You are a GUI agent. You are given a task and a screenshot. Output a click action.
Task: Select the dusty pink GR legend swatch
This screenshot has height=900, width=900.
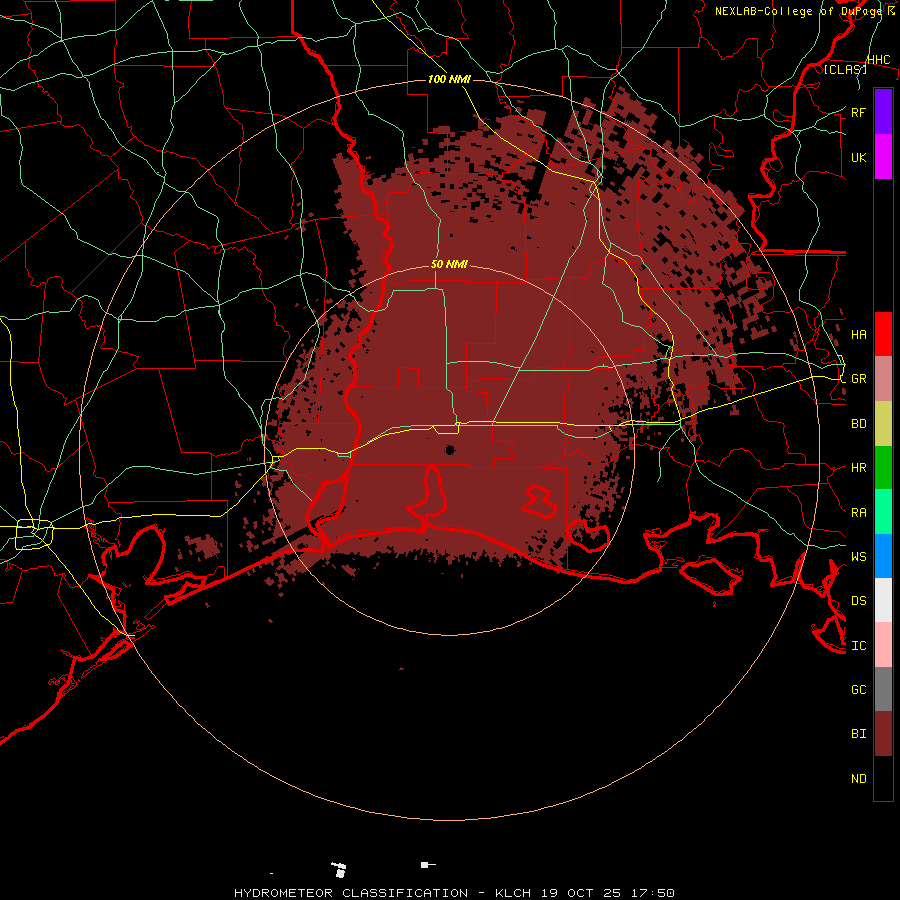pos(883,379)
